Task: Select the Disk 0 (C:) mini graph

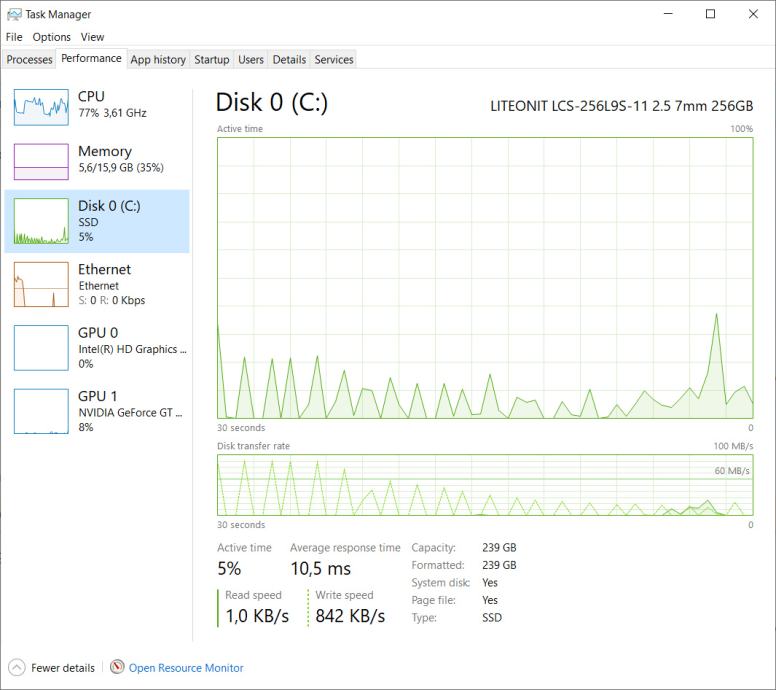Action: [x=41, y=221]
